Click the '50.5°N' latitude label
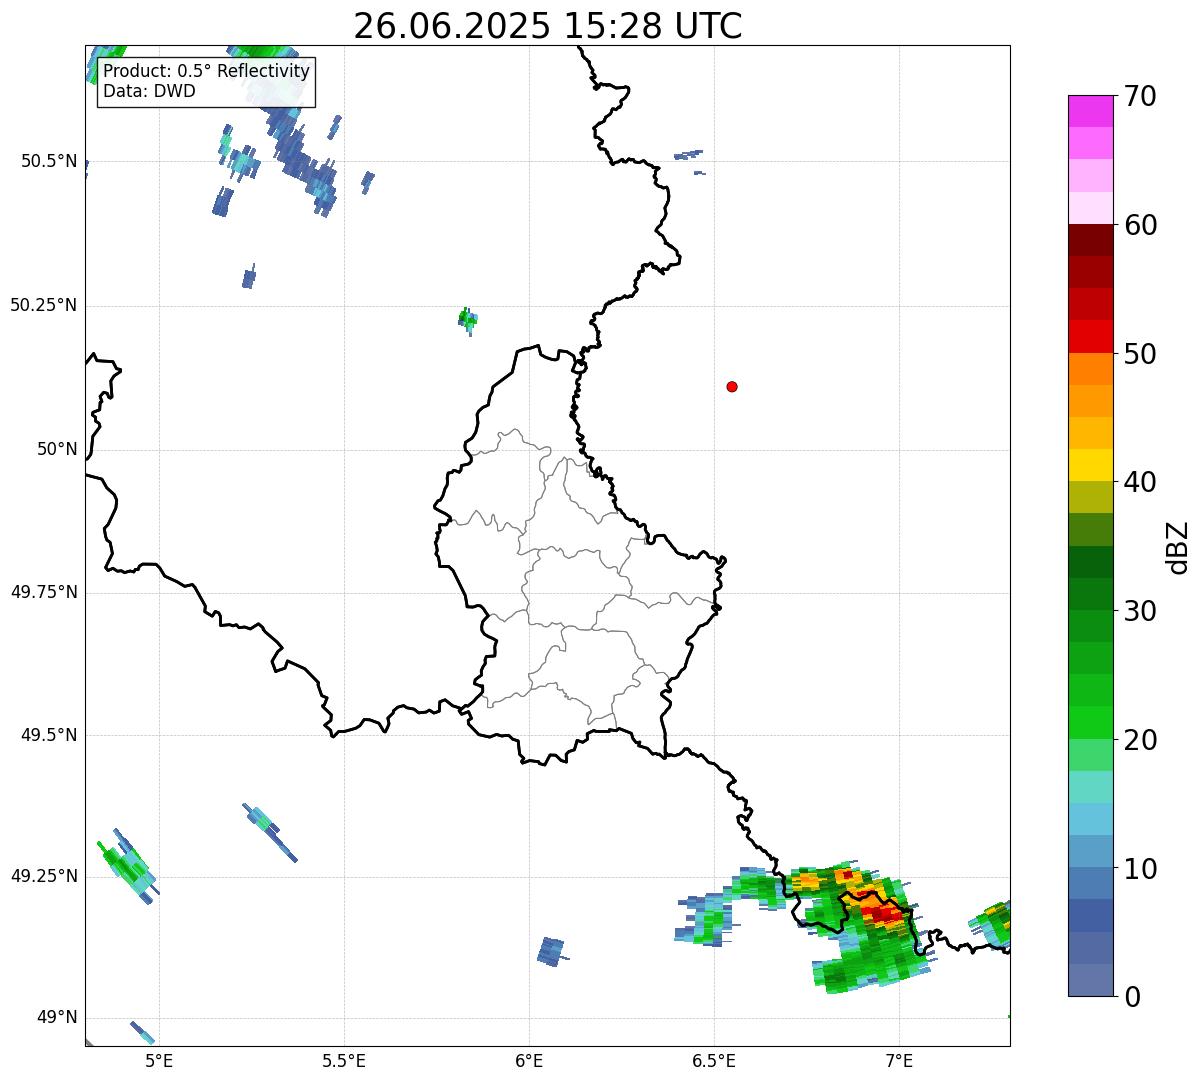The height and width of the screenshot is (1081, 1202). [48, 161]
